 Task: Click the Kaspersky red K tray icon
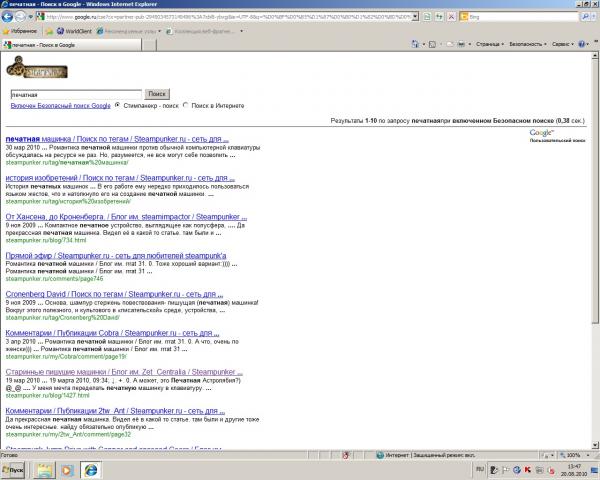[528, 470]
